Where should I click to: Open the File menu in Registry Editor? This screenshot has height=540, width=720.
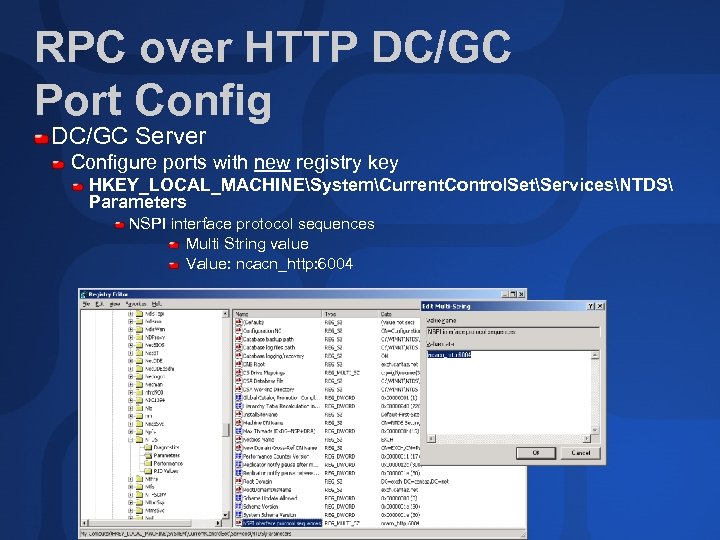86,304
